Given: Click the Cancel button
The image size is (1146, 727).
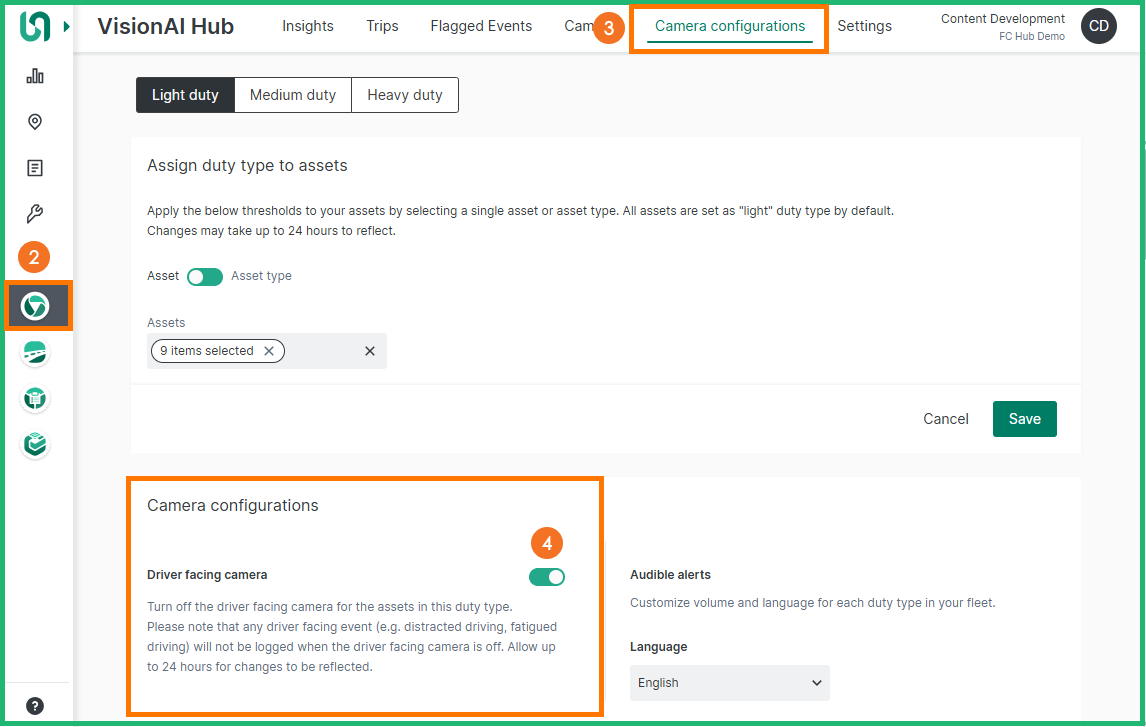Looking at the screenshot, I should tap(945, 419).
